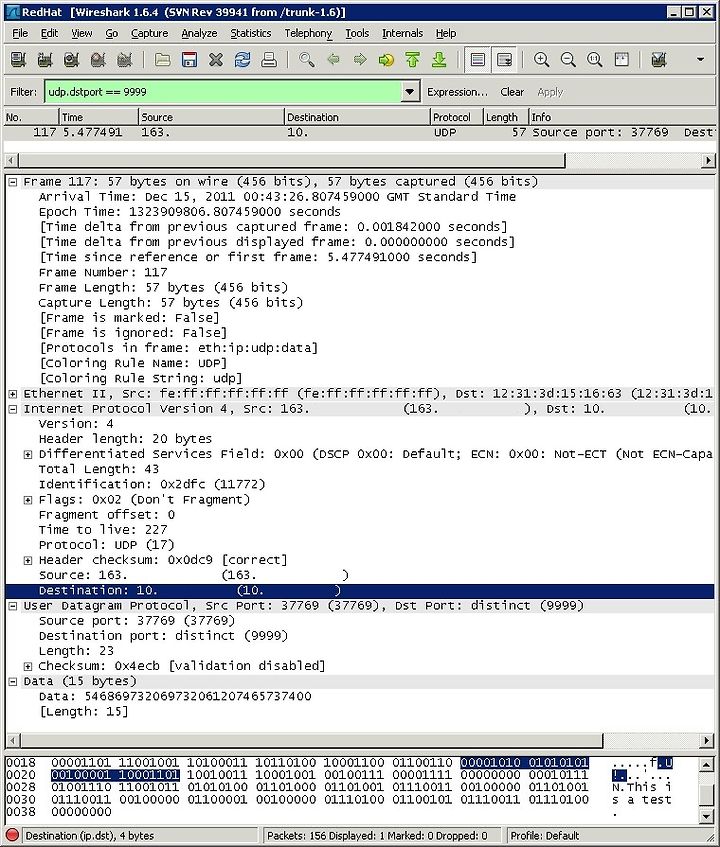The width and height of the screenshot is (720, 847).
Task: Open the Edit menu
Action: click(x=49, y=33)
